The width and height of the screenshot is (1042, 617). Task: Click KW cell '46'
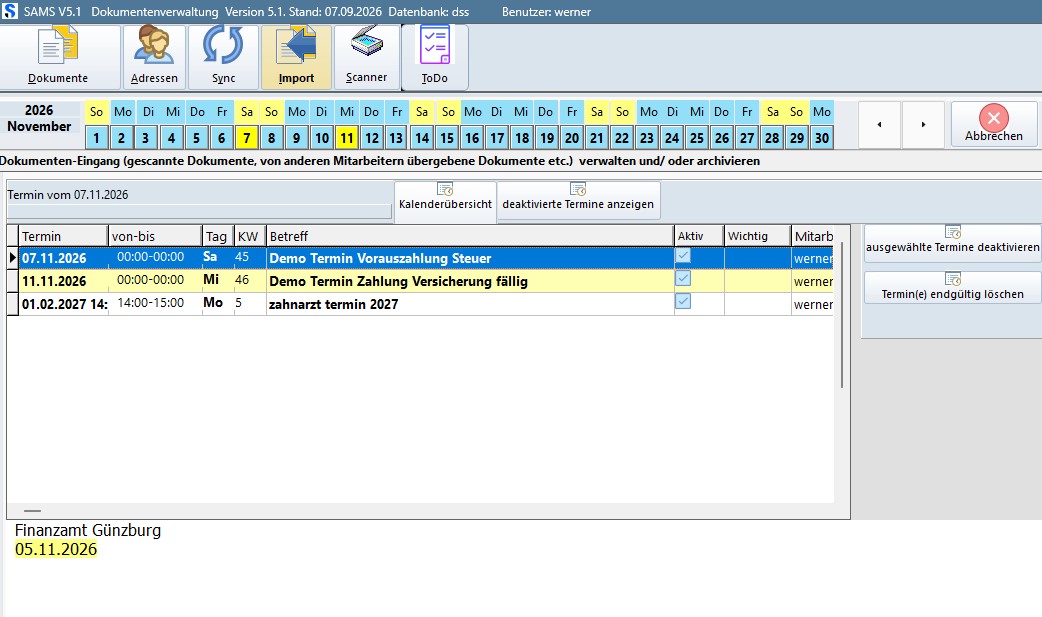tap(250, 281)
